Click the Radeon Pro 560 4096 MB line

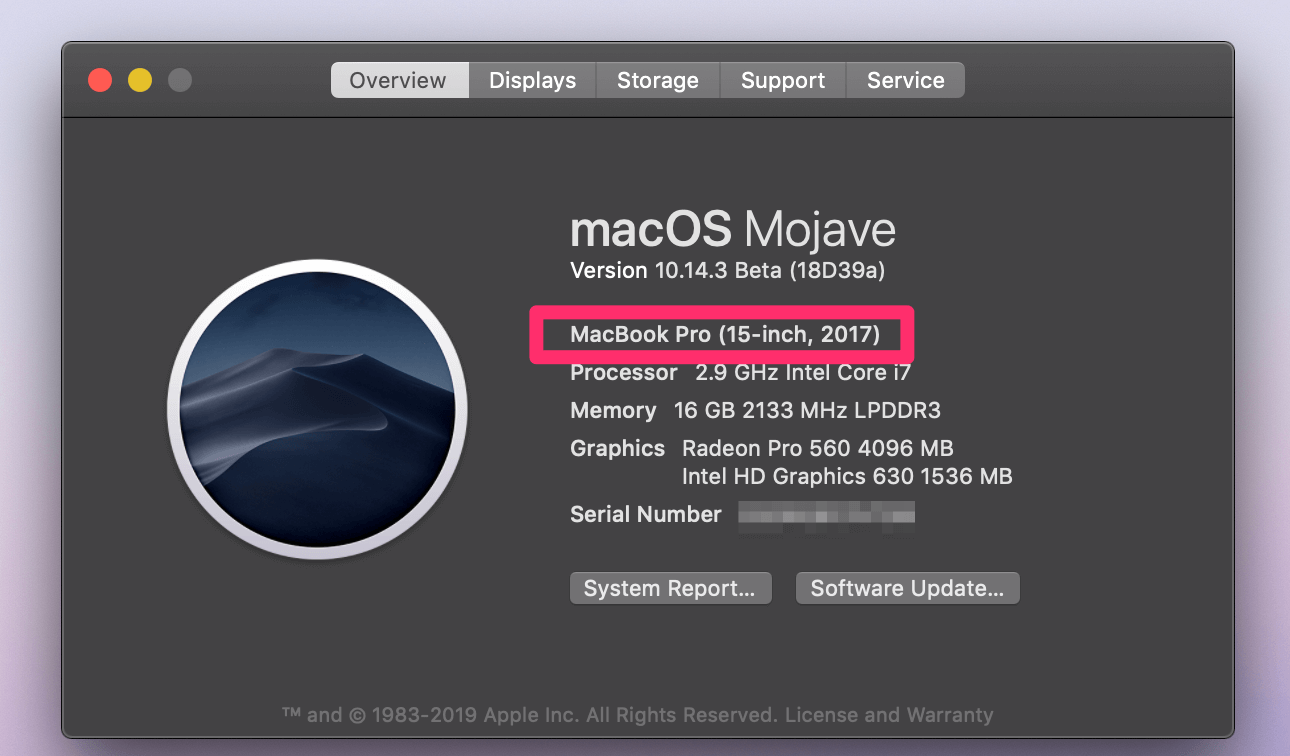click(817, 448)
